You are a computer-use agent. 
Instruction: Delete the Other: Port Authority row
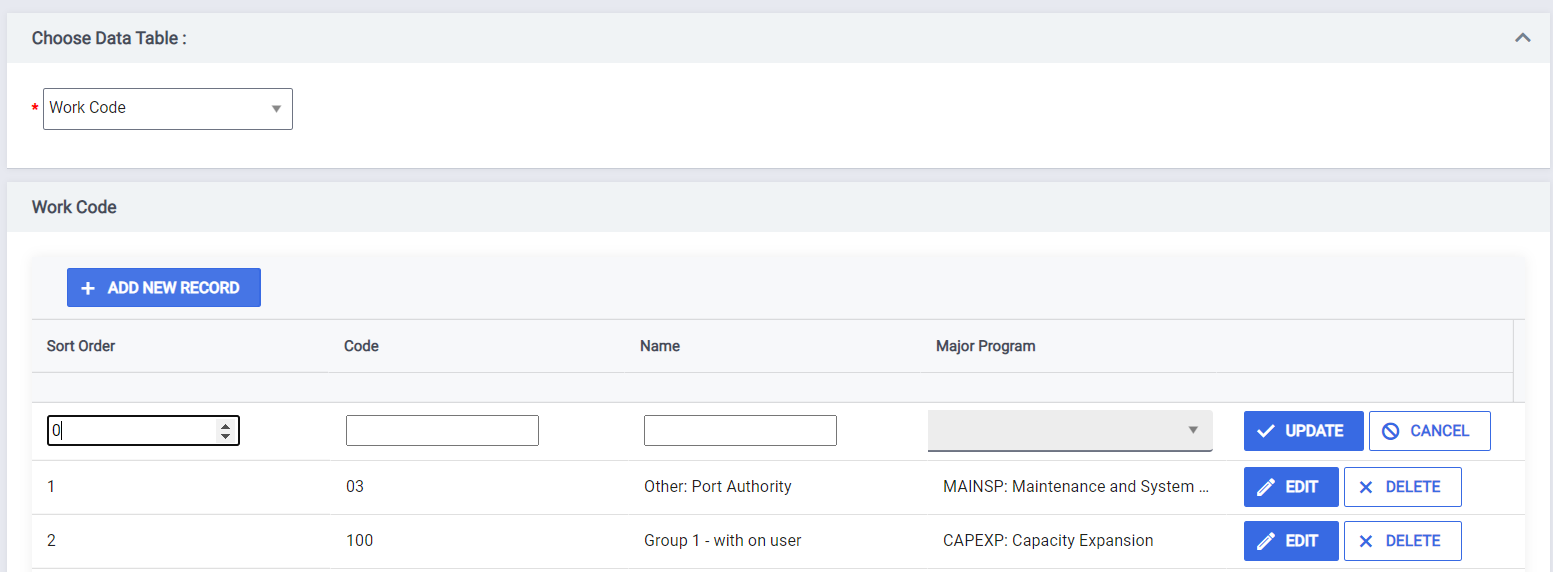(x=1402, y=487)
